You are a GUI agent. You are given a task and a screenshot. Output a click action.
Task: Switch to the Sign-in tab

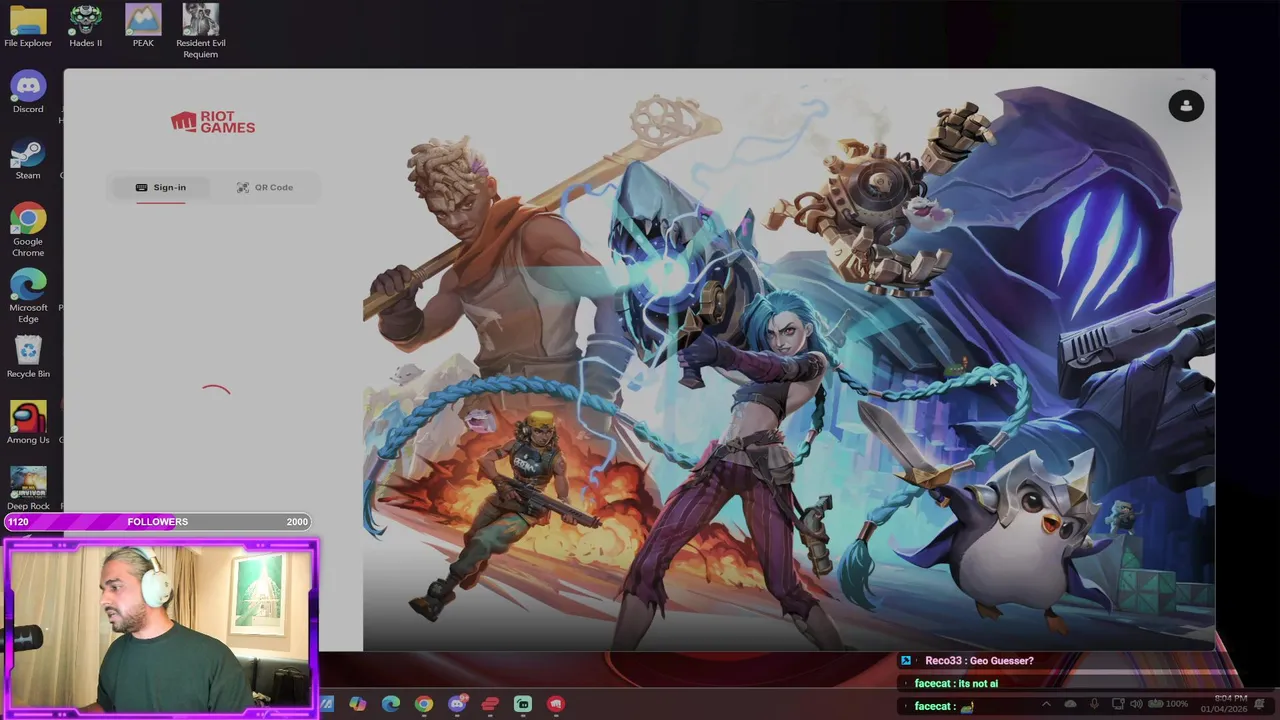(161, 187)
